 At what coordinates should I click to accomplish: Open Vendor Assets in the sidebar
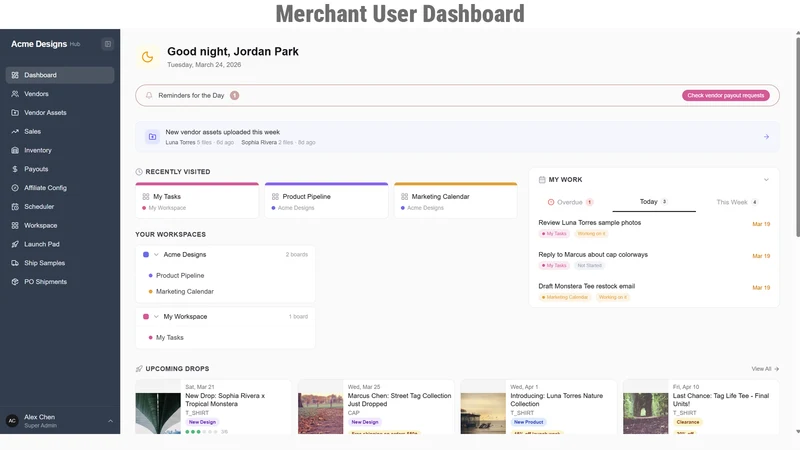(60, 113)
